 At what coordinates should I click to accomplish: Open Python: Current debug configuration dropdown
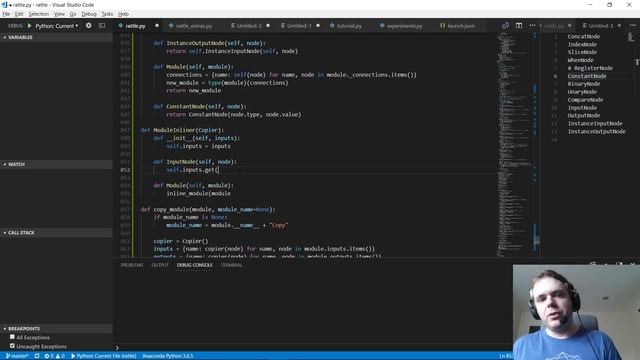coord(56,26)
